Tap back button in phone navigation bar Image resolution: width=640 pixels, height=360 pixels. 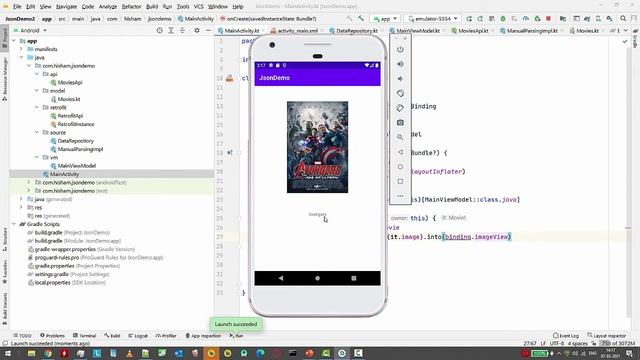point(281,278)
